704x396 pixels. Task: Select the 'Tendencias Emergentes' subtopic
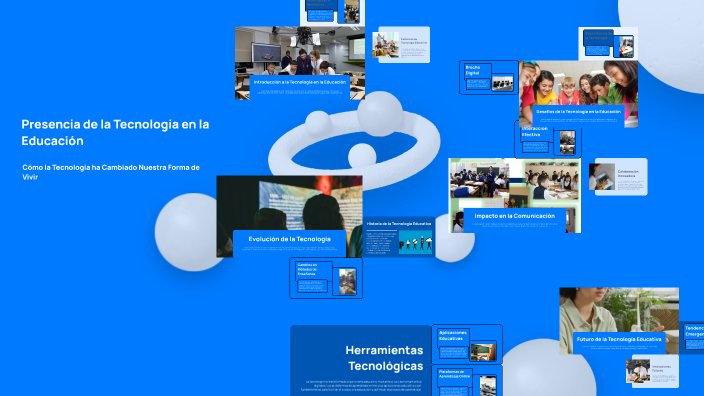(692, 338)
